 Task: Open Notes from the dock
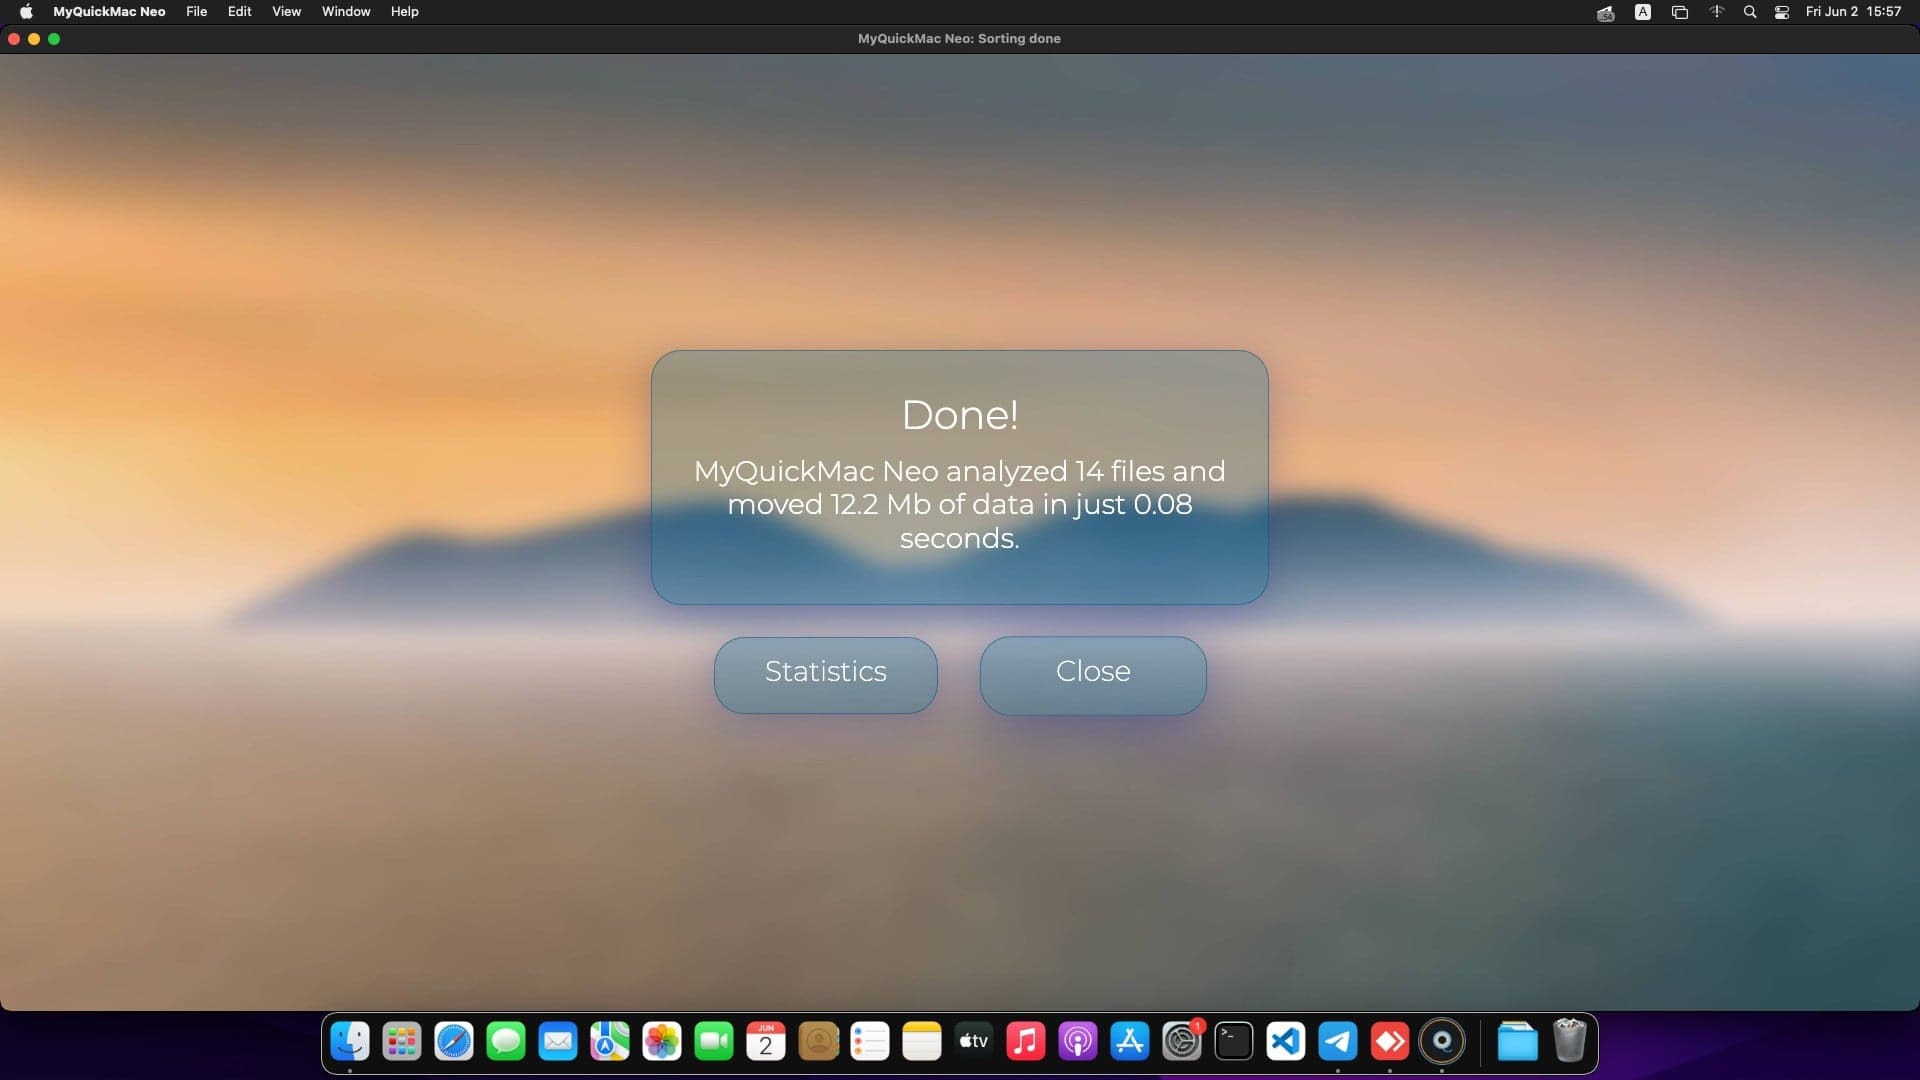[x=922, y=1042]
